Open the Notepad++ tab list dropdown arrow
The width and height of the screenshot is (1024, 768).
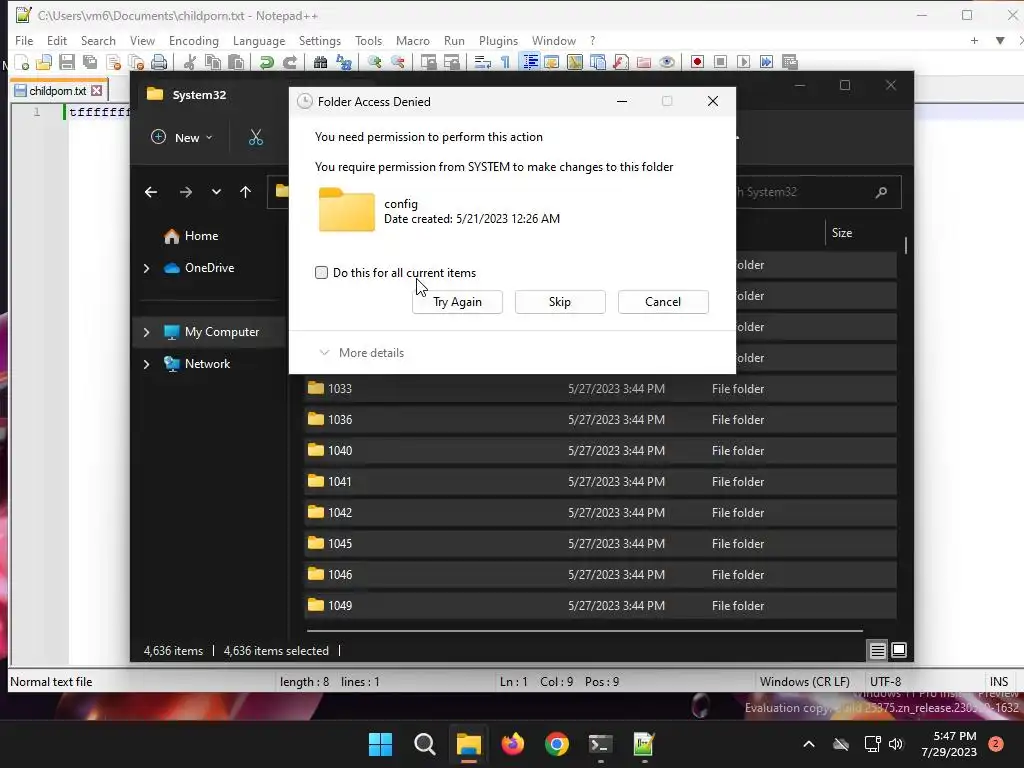coord(1000,40)
